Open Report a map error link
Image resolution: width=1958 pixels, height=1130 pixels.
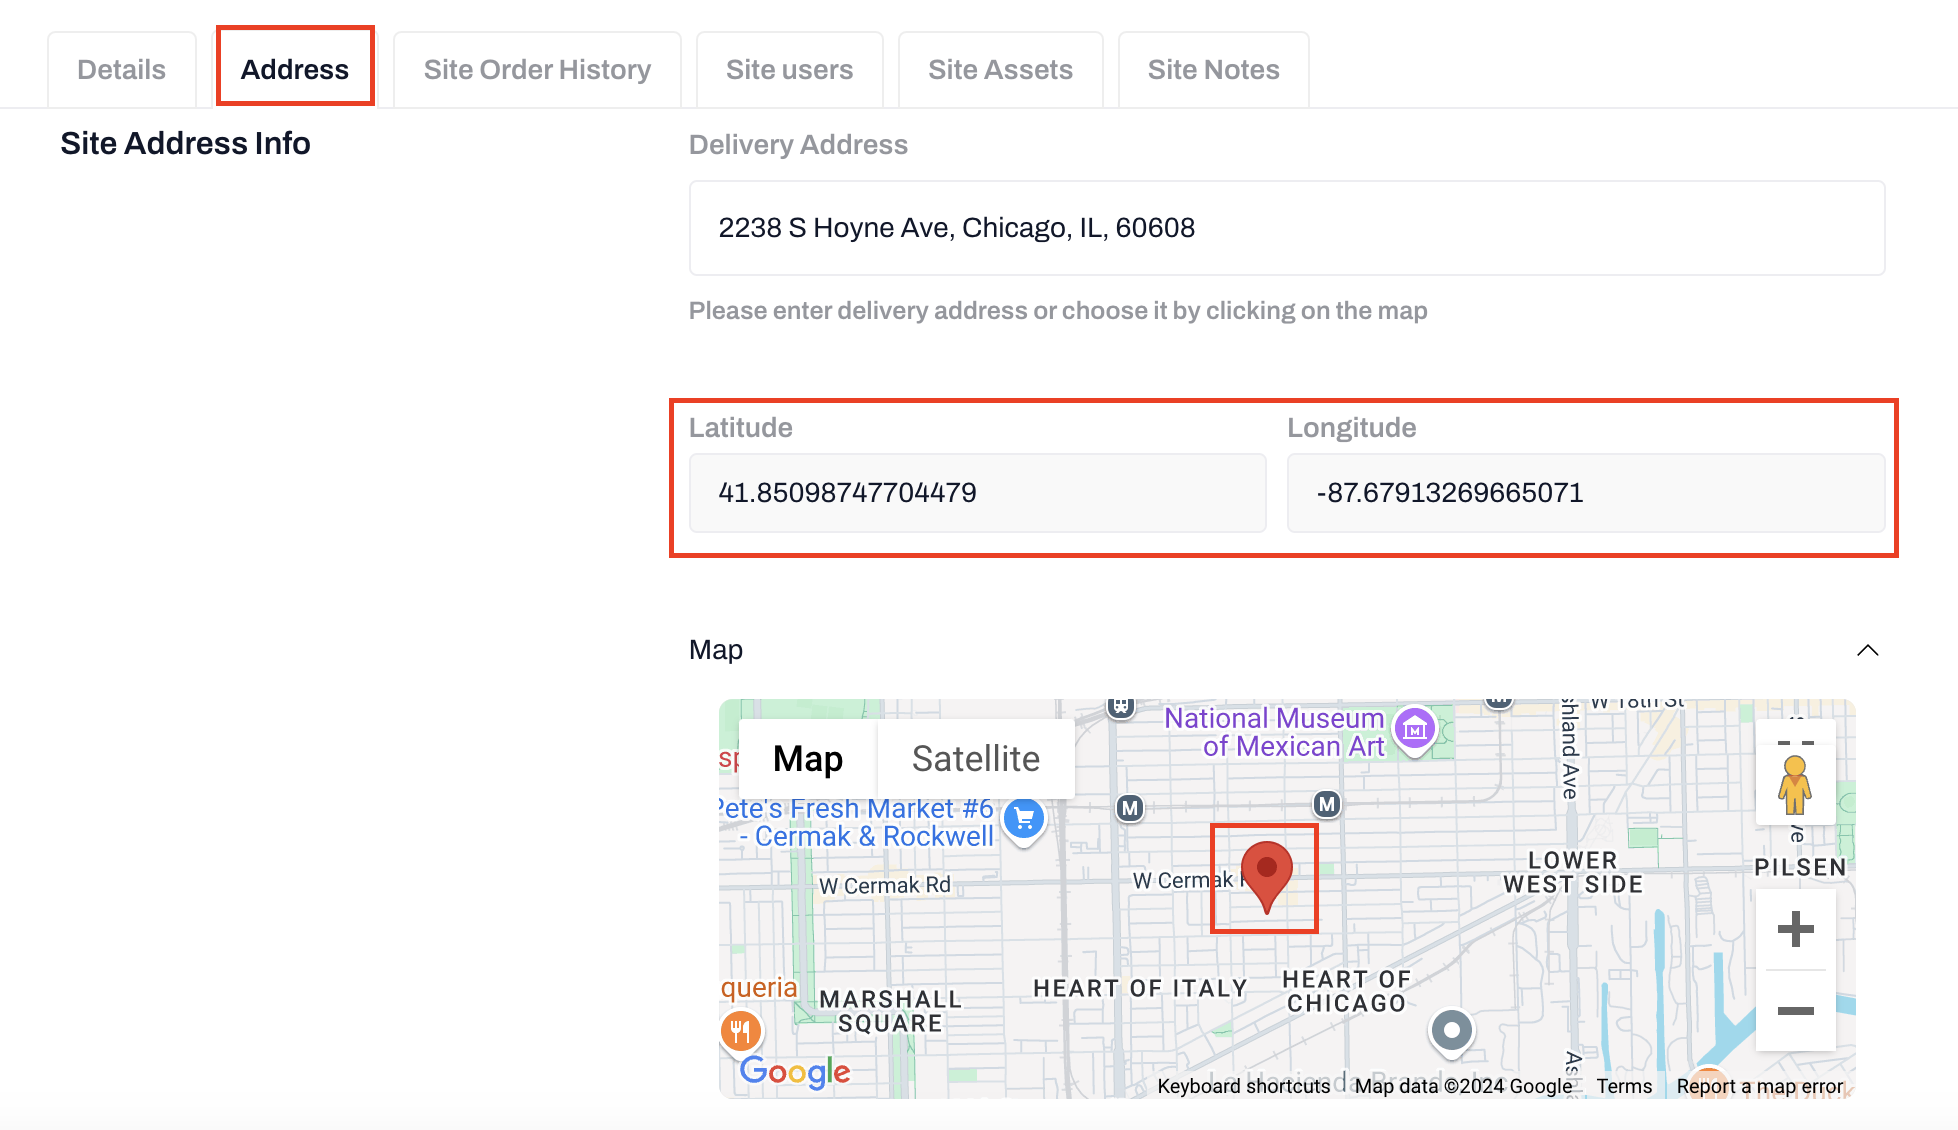[1759, 1086]
